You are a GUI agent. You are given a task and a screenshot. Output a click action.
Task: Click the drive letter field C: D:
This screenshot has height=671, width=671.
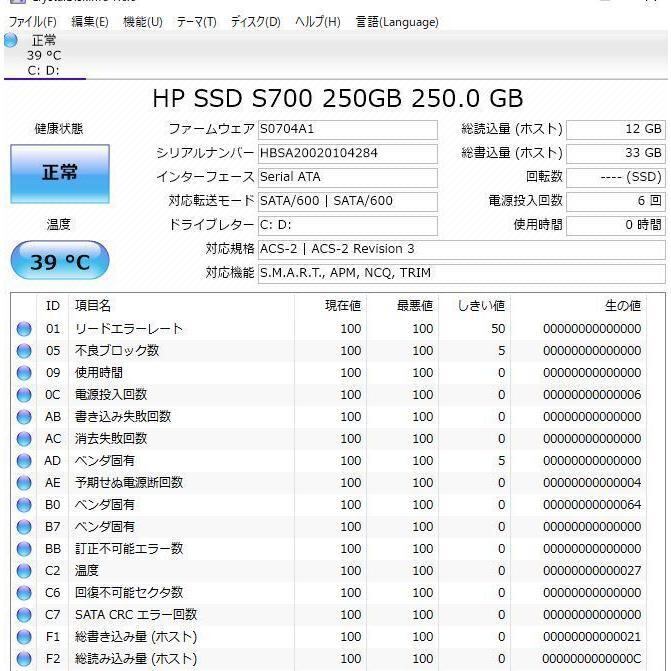click(x=347, y=226)
